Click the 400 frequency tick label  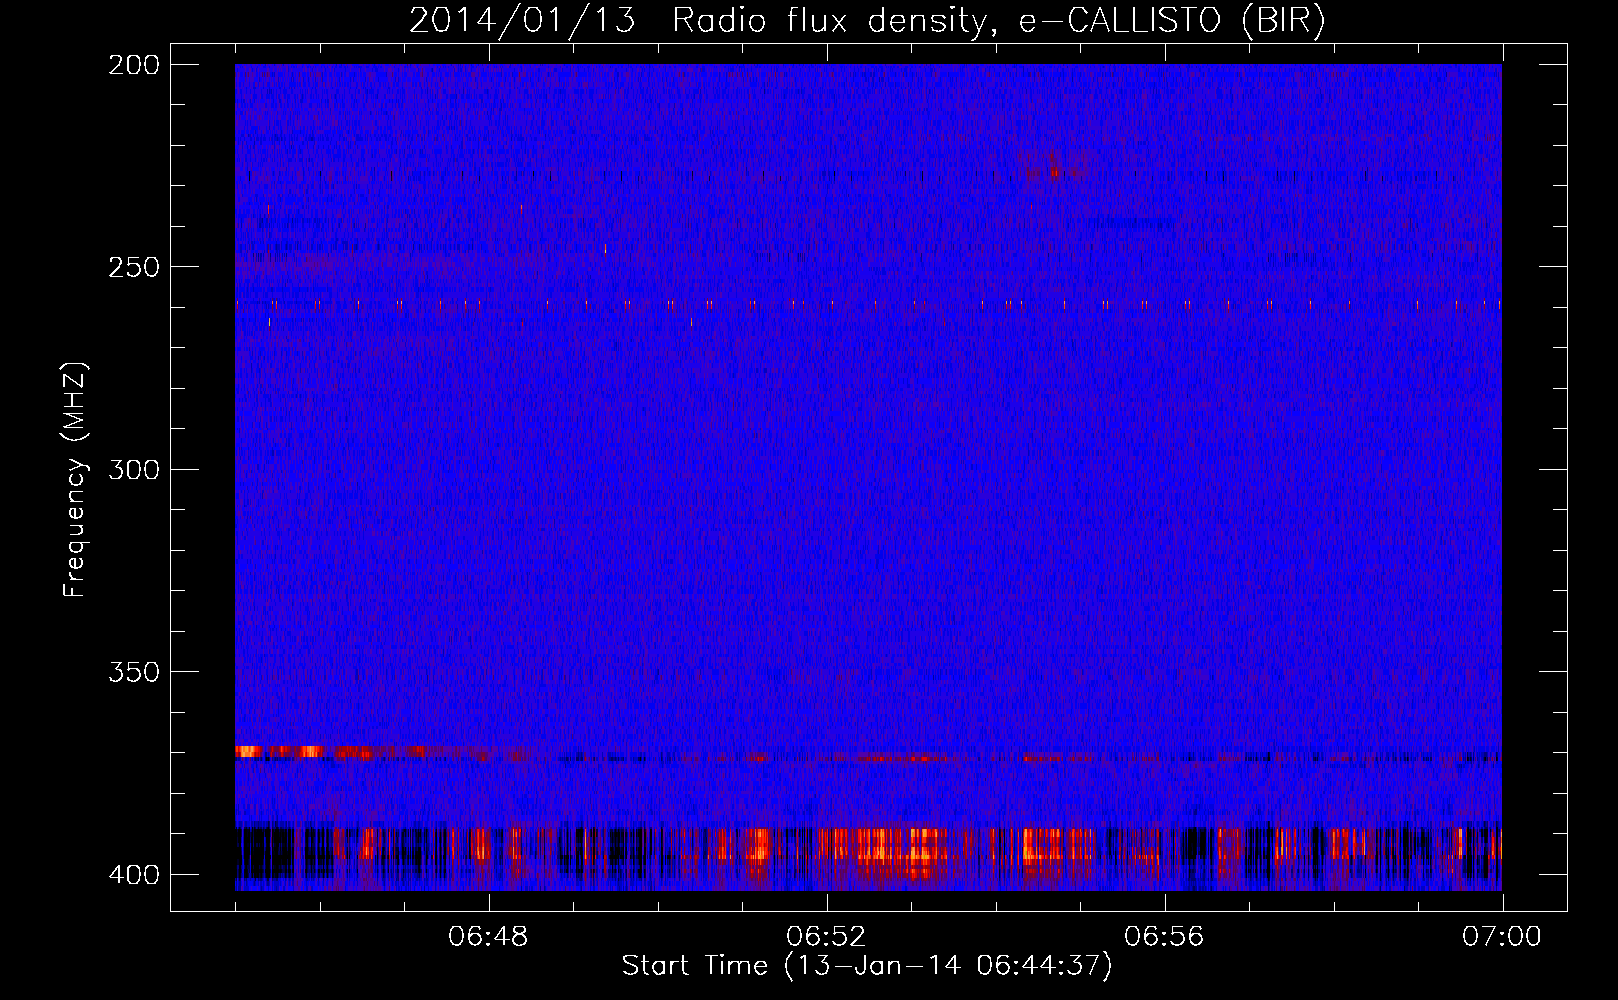click(133, 874)
